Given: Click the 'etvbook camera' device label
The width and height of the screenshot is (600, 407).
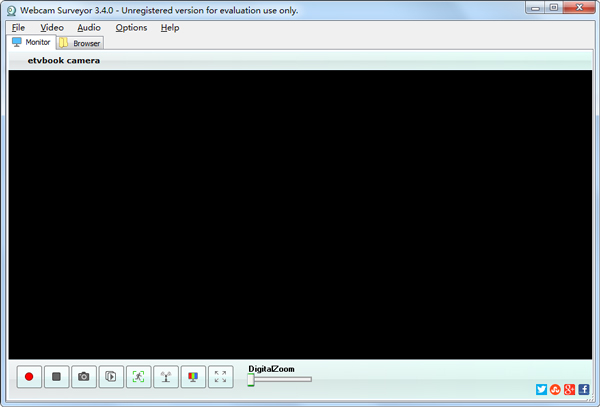Looking at the screenshot, I should (64, 60).
